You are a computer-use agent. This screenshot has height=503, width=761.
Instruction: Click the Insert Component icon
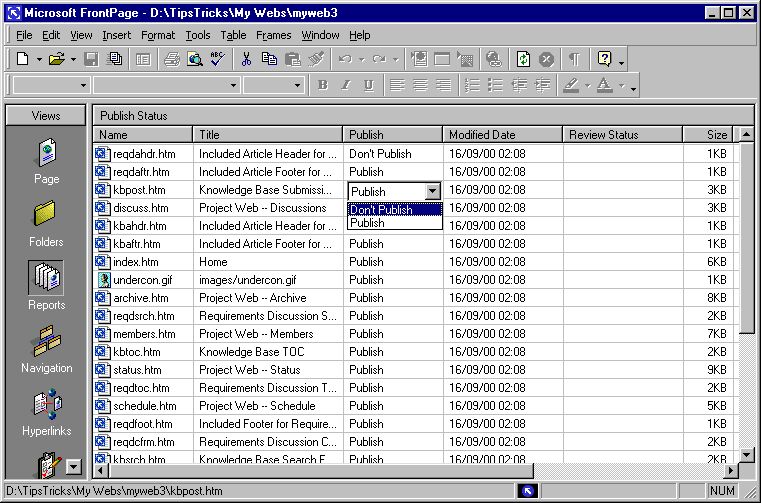(419, 59)
